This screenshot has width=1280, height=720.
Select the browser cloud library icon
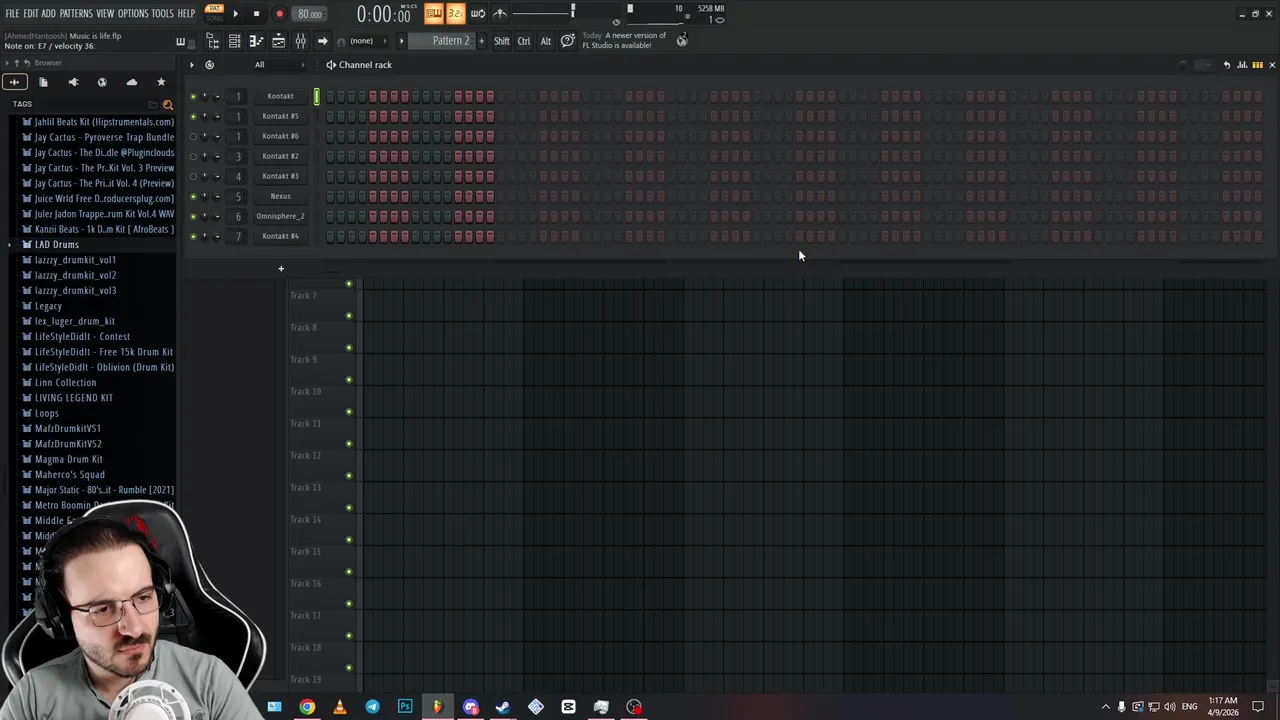coord(132,82)
